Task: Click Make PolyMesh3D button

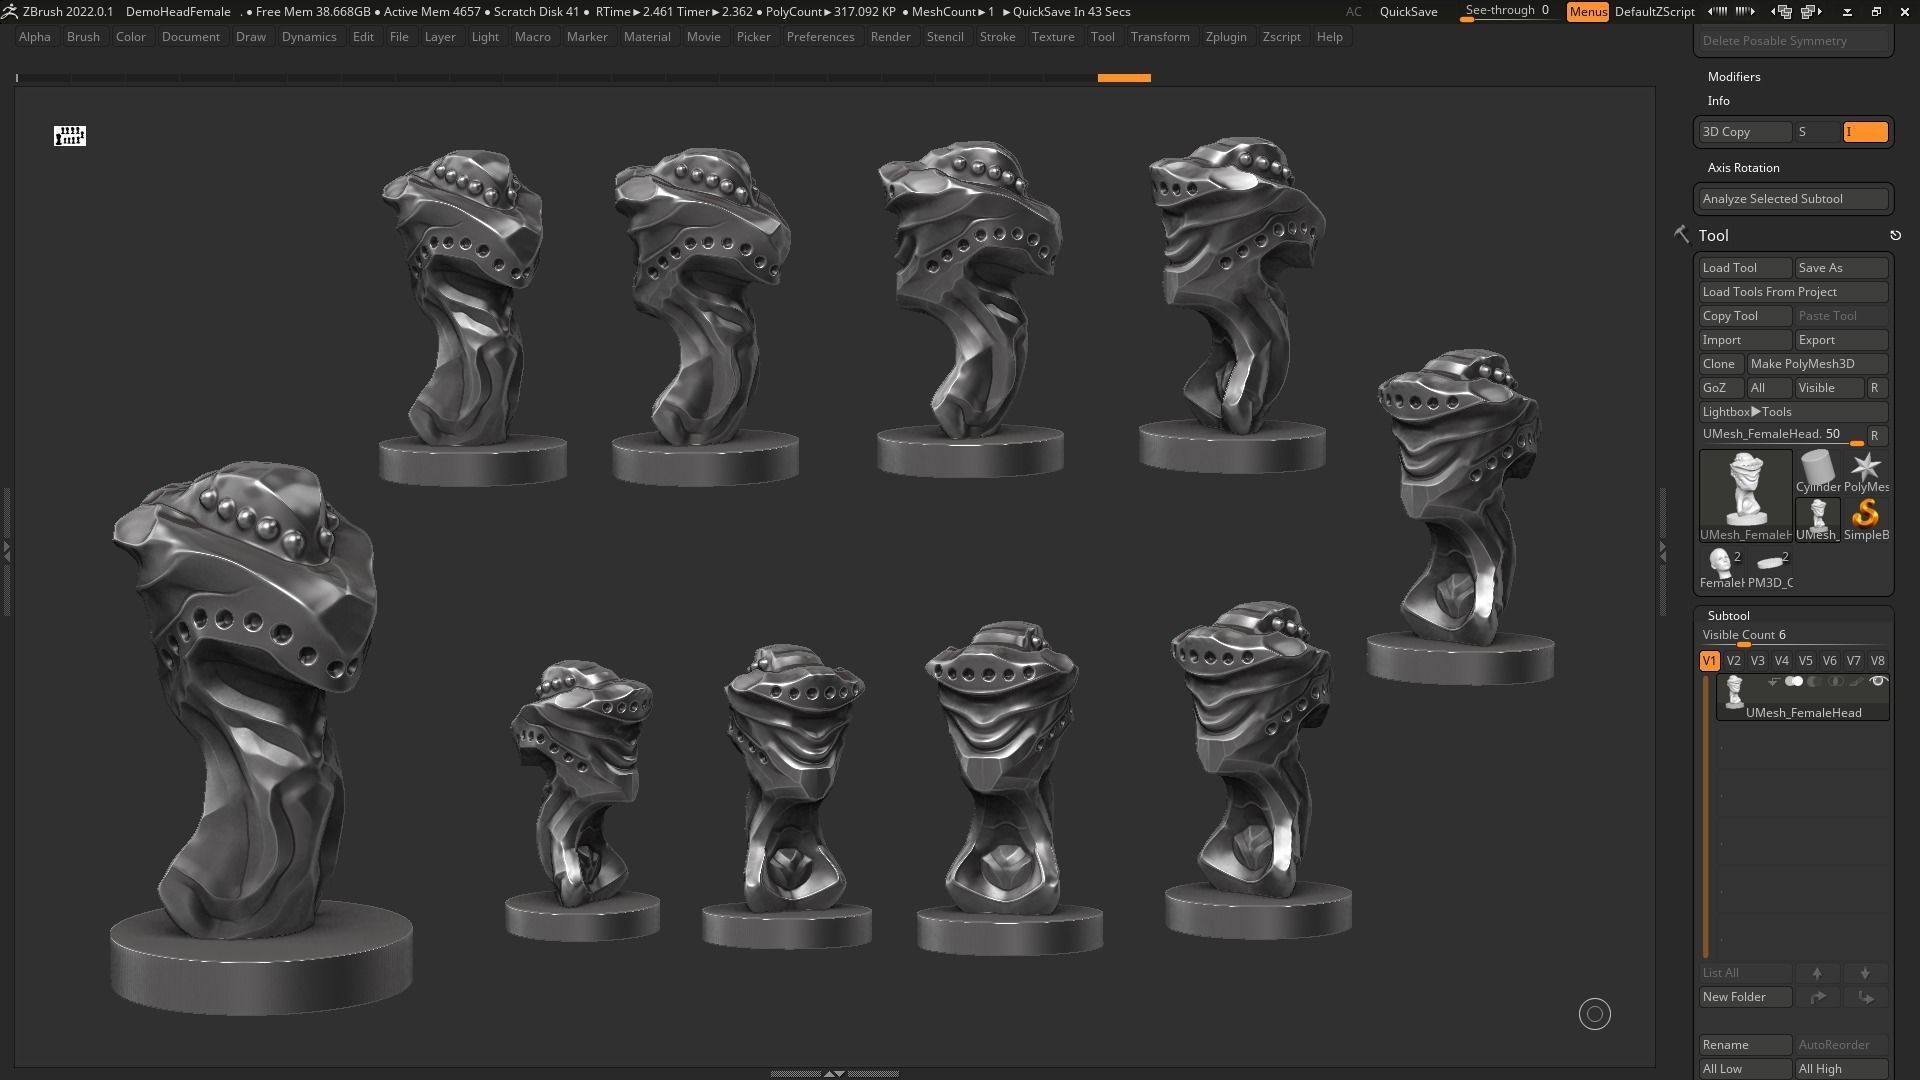Action: pos(1816,364)
